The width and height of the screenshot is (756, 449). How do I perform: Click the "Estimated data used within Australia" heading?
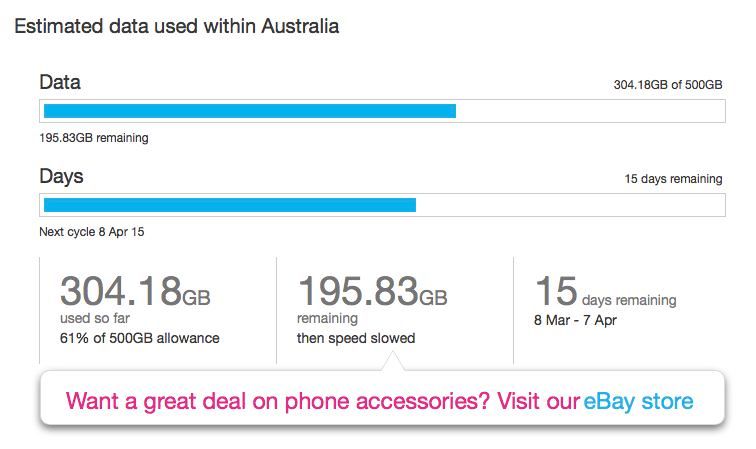tap(176, 27)
